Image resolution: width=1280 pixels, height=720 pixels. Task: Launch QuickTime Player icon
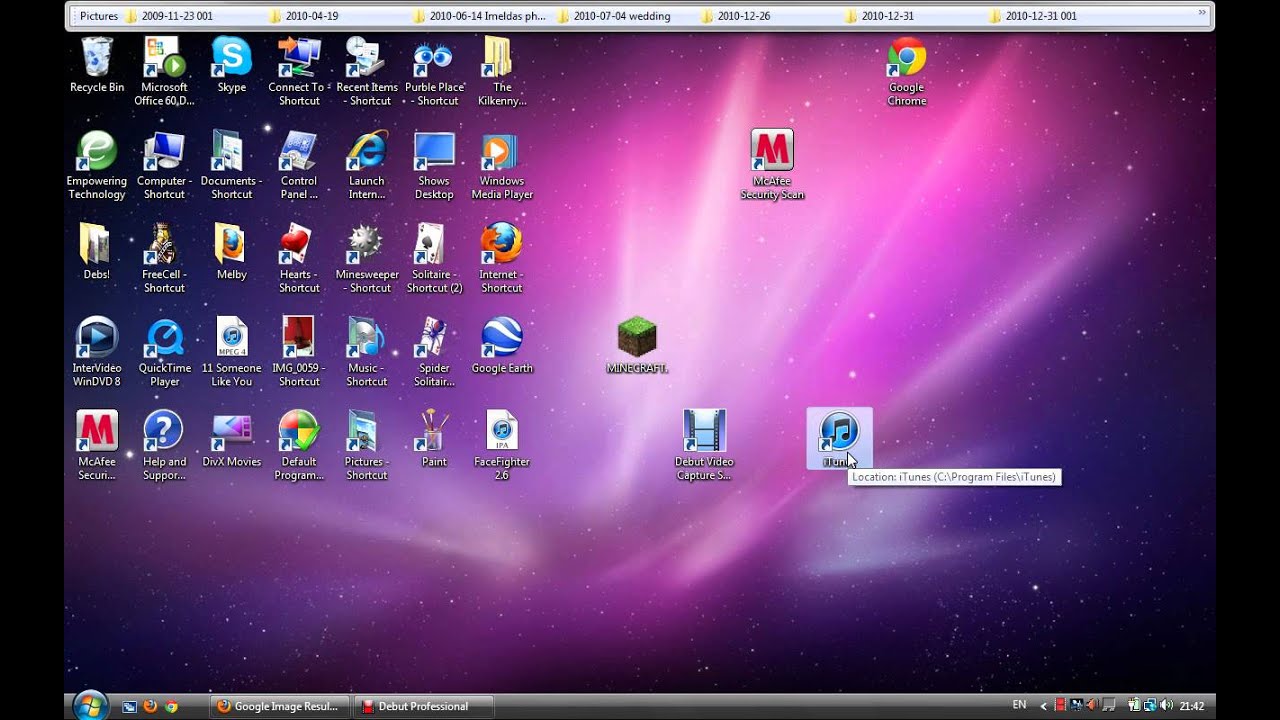click(x=164, y=352)
